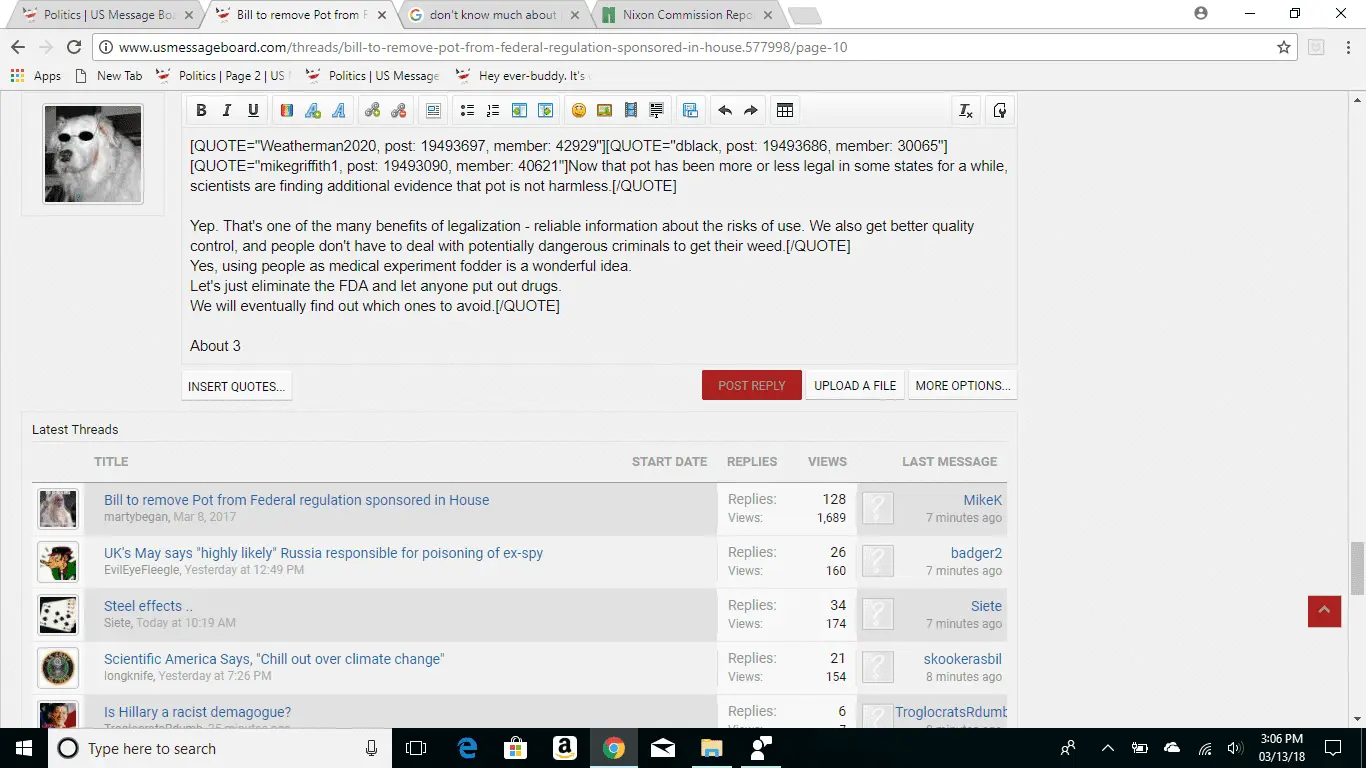
Task: Open the text color picker
Action: (287, 111)
